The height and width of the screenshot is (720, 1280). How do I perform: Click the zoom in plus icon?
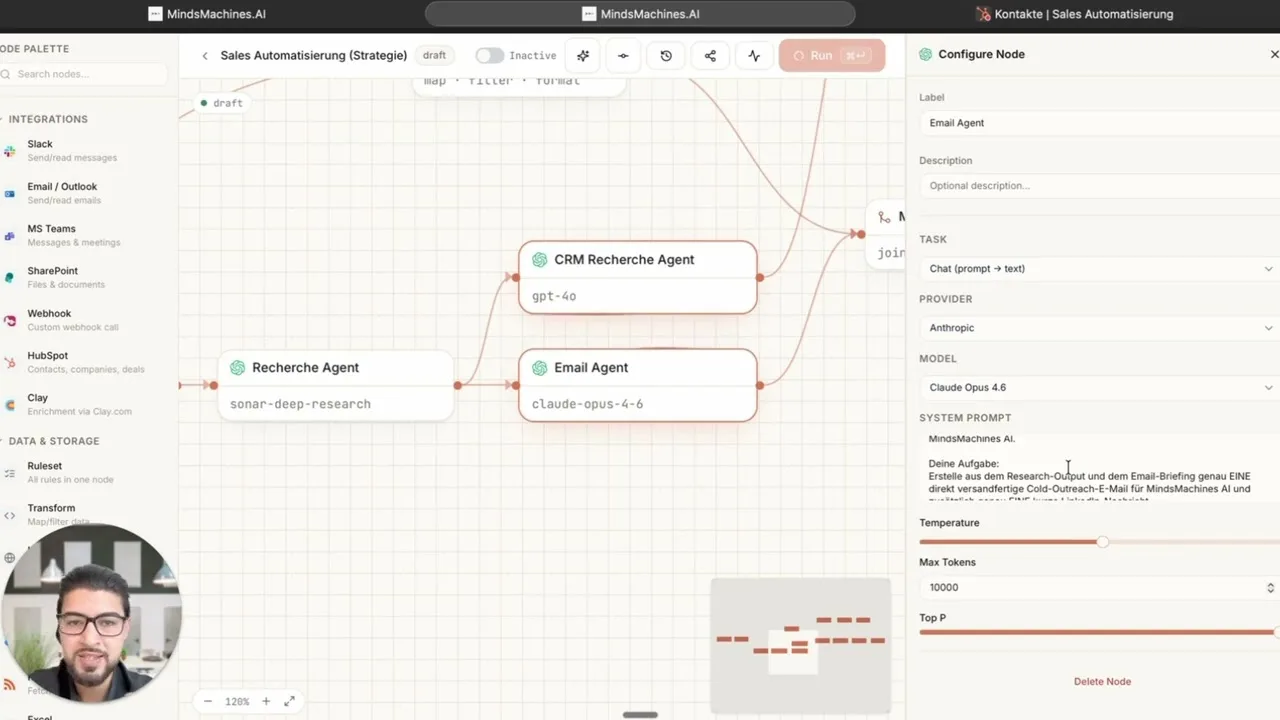(x=266, y=701)
